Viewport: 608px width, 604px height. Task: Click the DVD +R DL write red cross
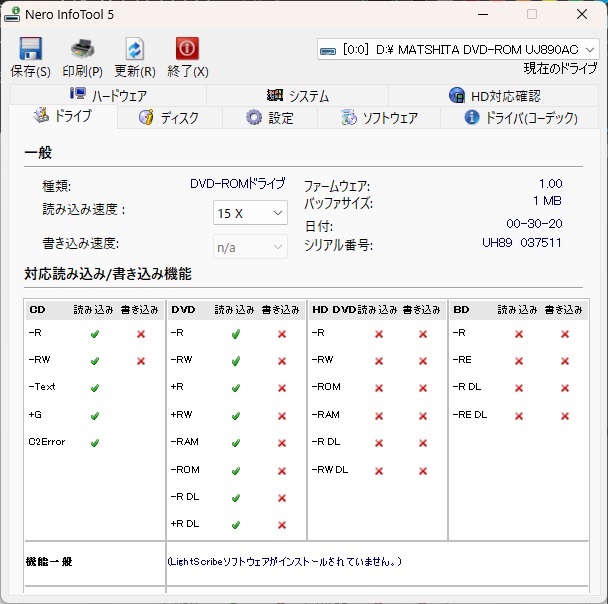coord(282,525)
